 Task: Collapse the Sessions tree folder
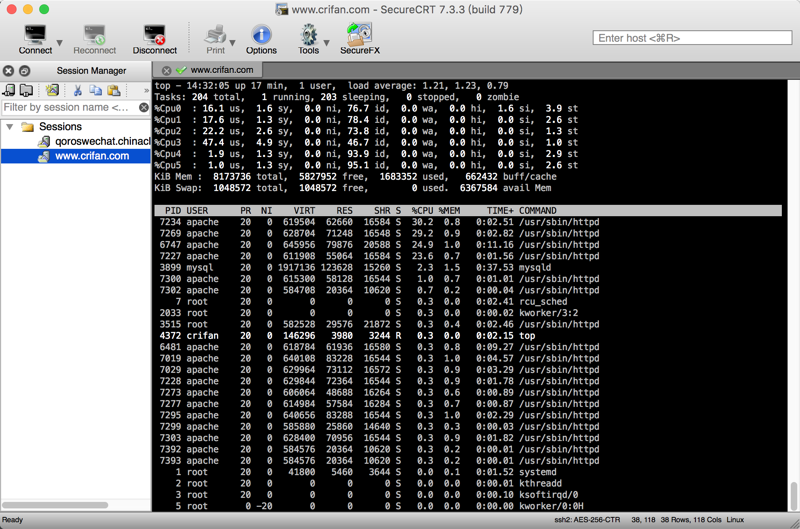pos(10,127)
